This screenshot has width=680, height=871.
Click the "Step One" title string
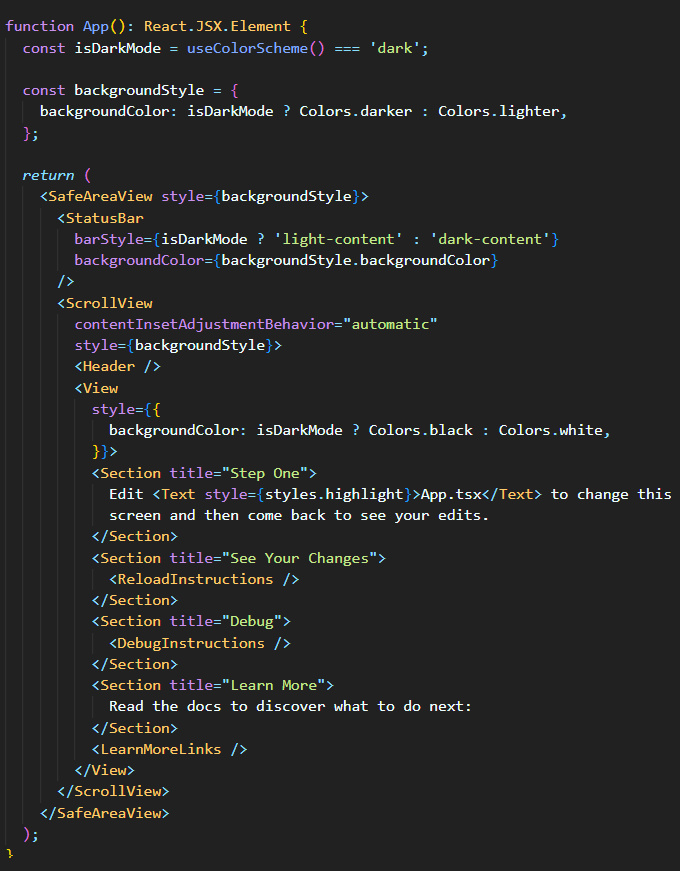pyautogui.click(x=265, y=473)
